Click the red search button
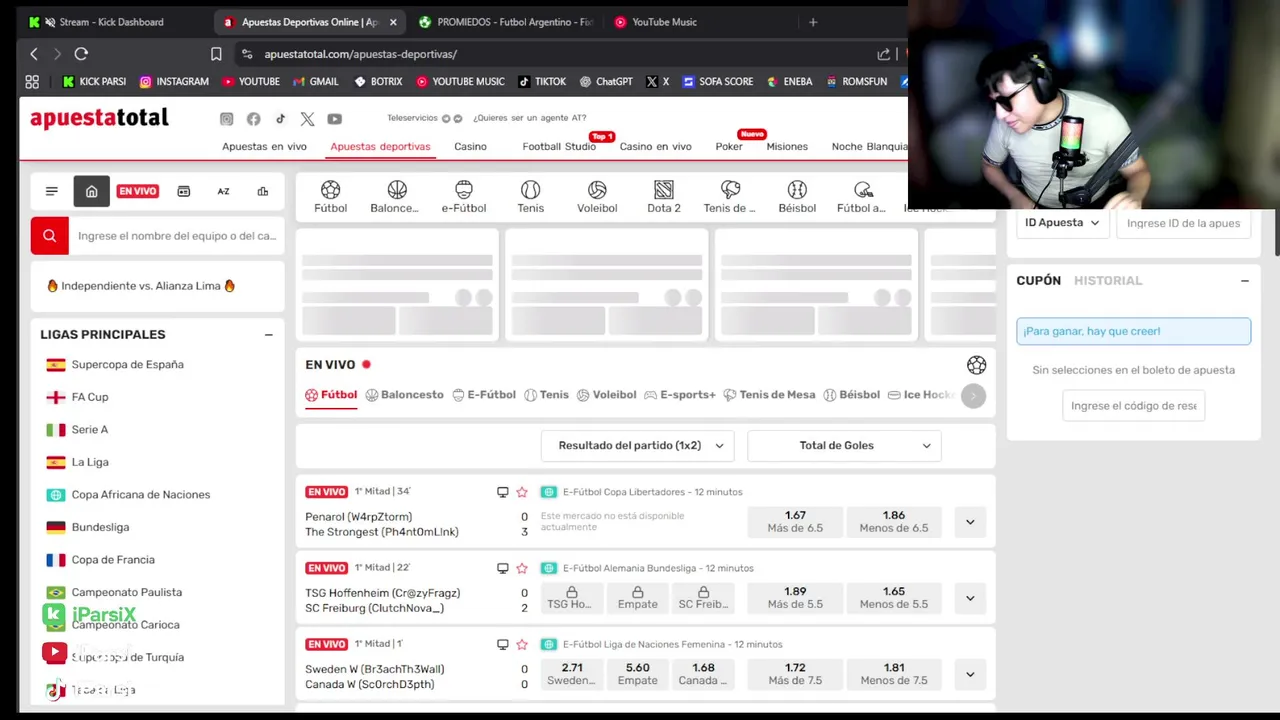The image size is (1280, 720). coord(50,236)
